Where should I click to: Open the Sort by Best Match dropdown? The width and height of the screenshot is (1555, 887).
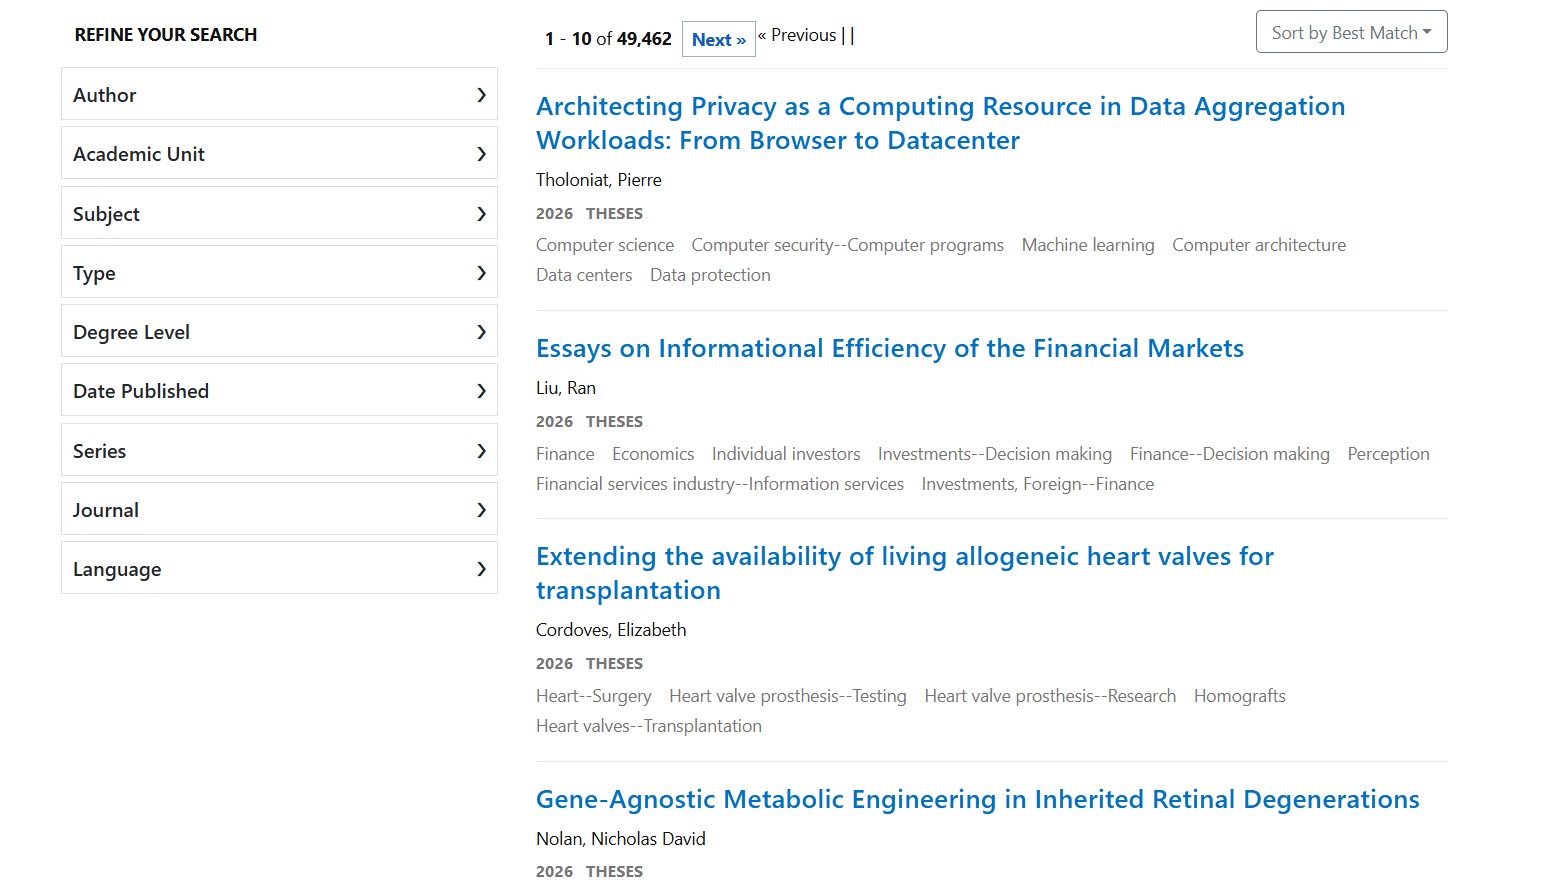pos(1350,33)
